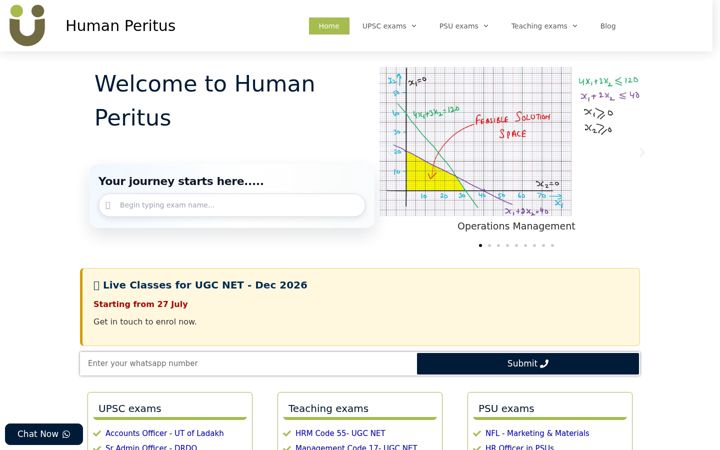Expand the PSU exams dropdown chevron

pyautogui.click(x=486, y=26)
